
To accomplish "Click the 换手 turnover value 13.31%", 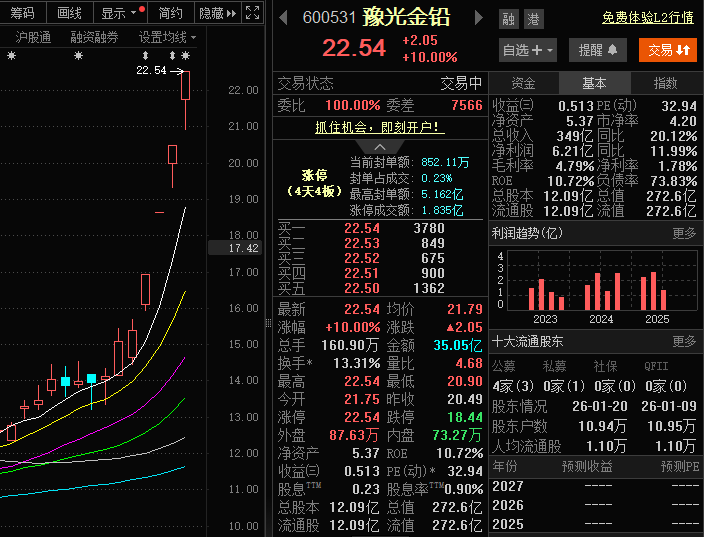I will tap(357, 363).
